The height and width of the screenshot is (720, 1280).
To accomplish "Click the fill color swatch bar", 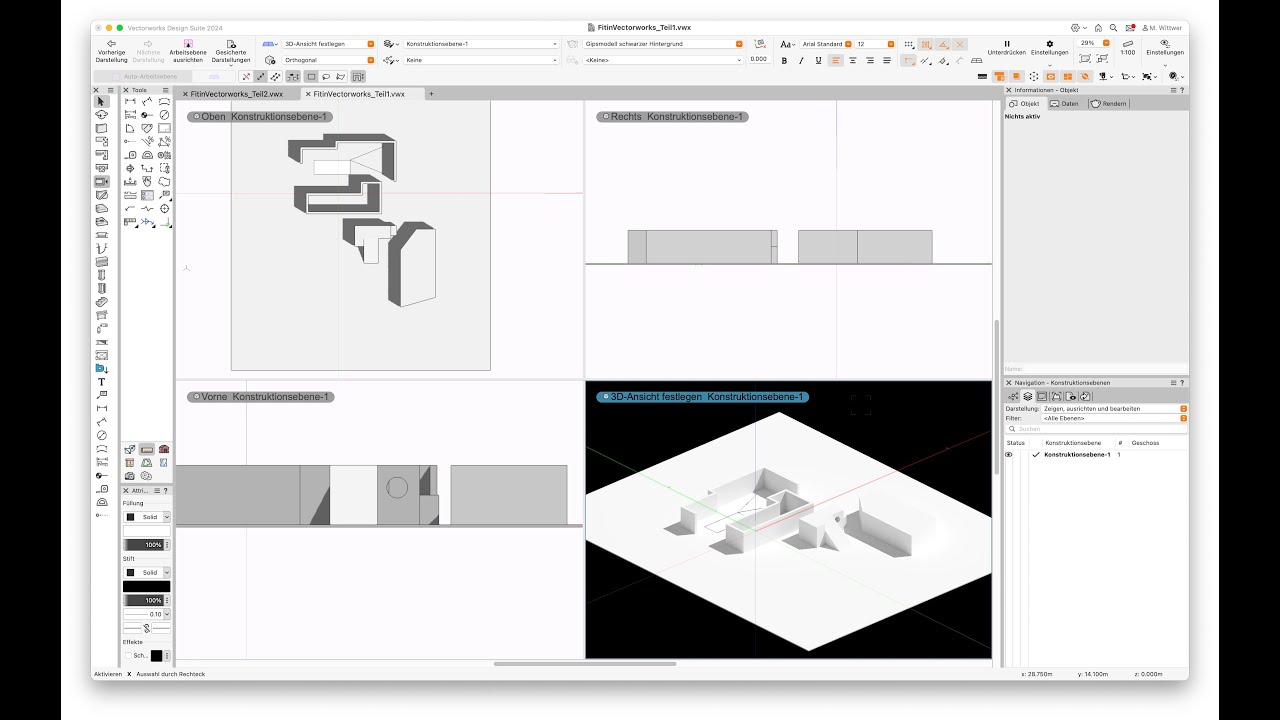I will (146, 531).
